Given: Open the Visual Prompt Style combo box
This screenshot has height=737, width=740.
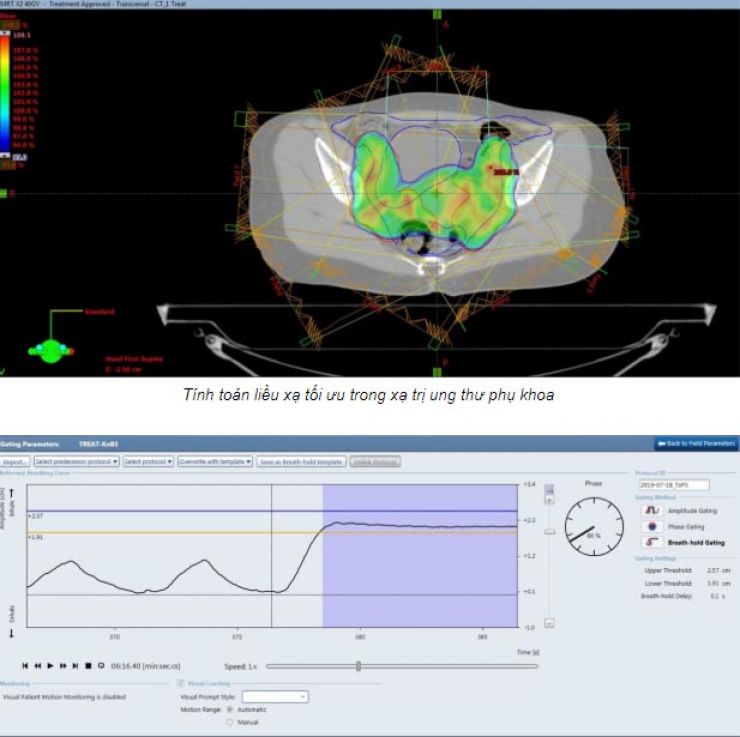Looking at the screenshot, I should click(275, 696).
